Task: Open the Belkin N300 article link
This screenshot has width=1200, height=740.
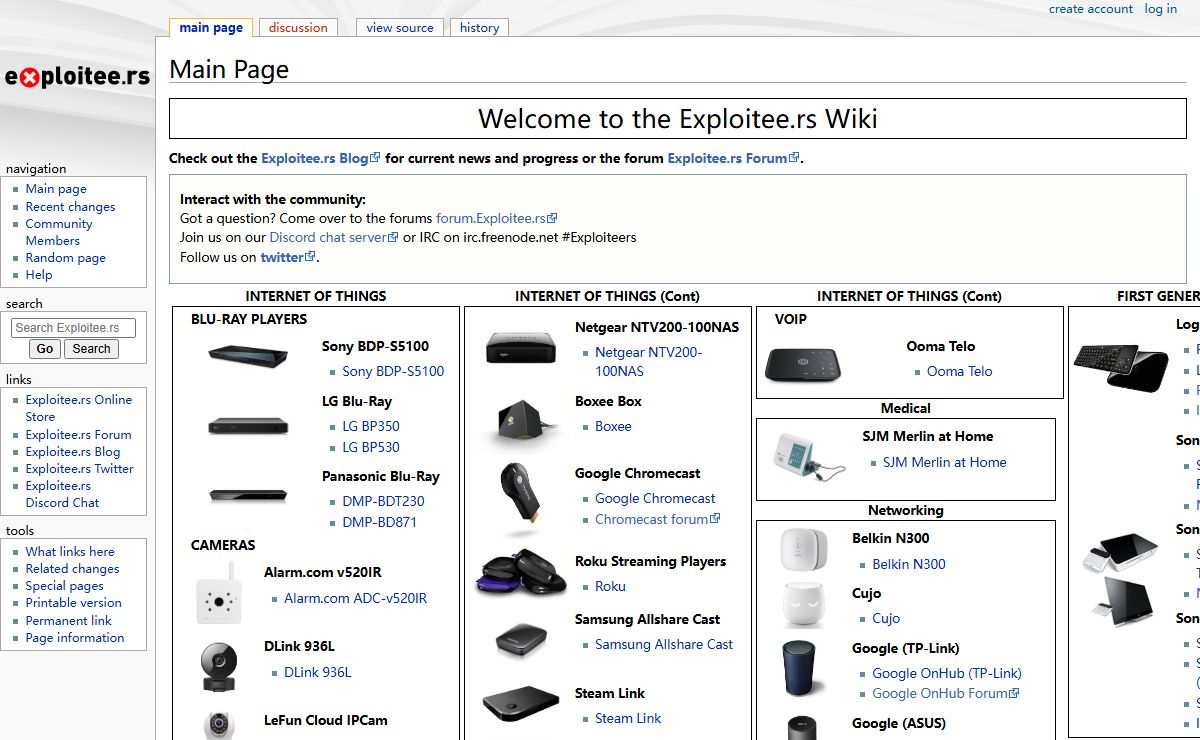Action: point(909,564)
